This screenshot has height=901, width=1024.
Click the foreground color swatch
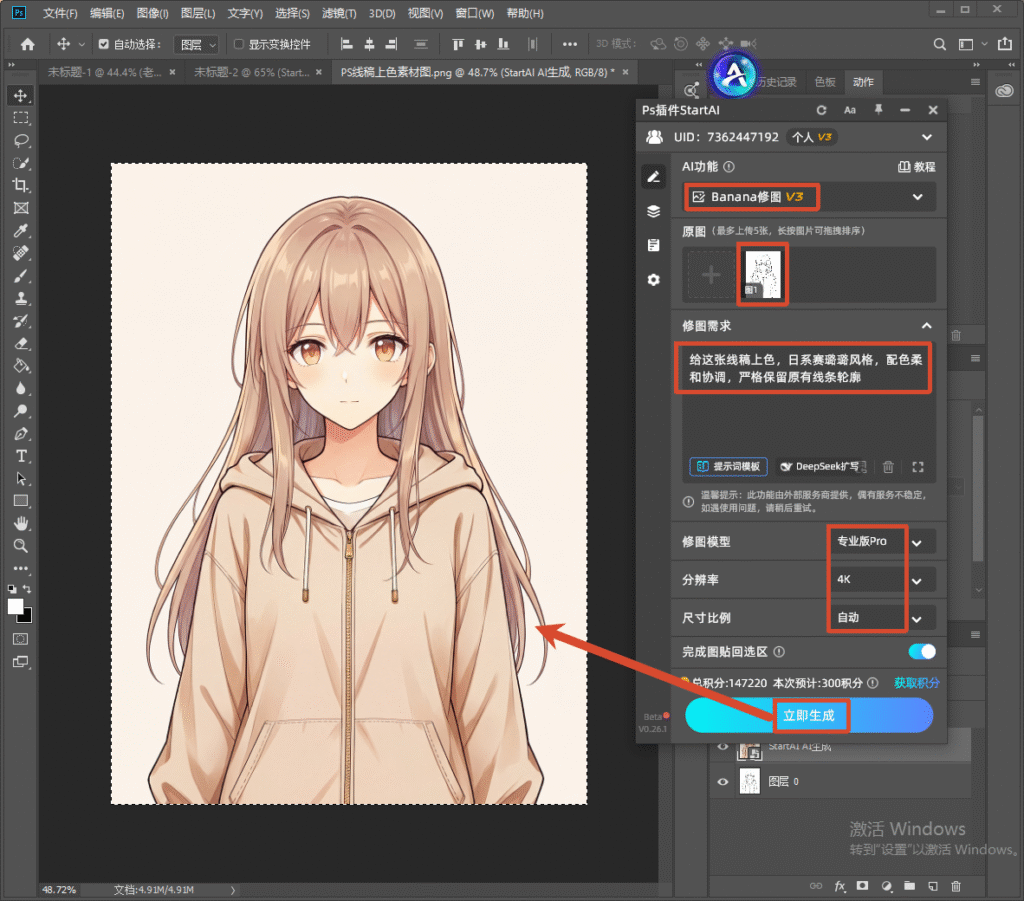coord(16,607)
